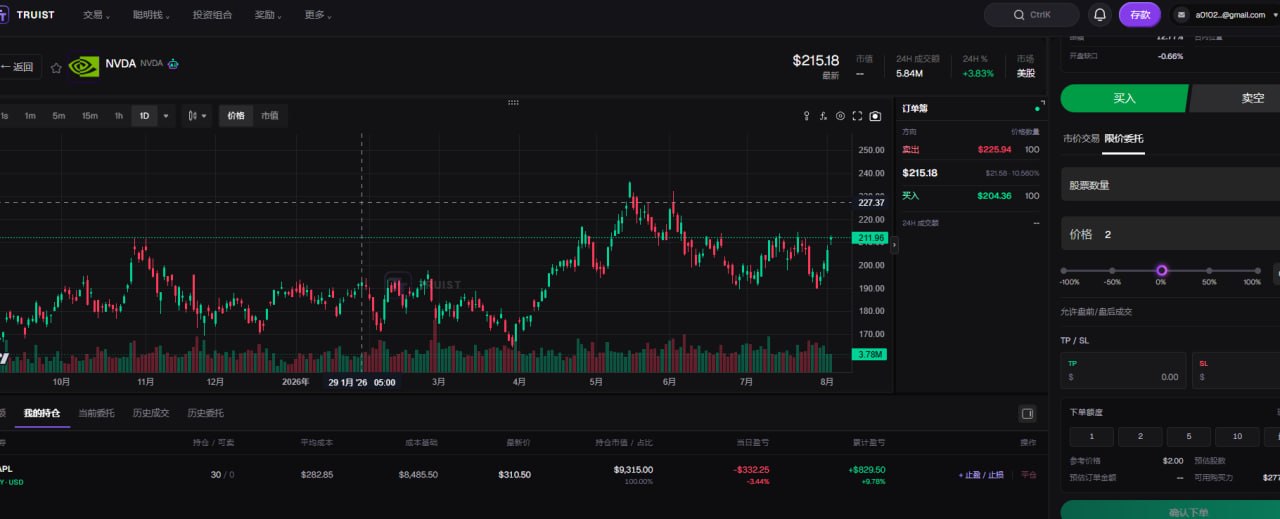The height and width of the screenshot is (519, 1280).
Task: Set percentage slider to 100%
Action: coord(1257,270)
